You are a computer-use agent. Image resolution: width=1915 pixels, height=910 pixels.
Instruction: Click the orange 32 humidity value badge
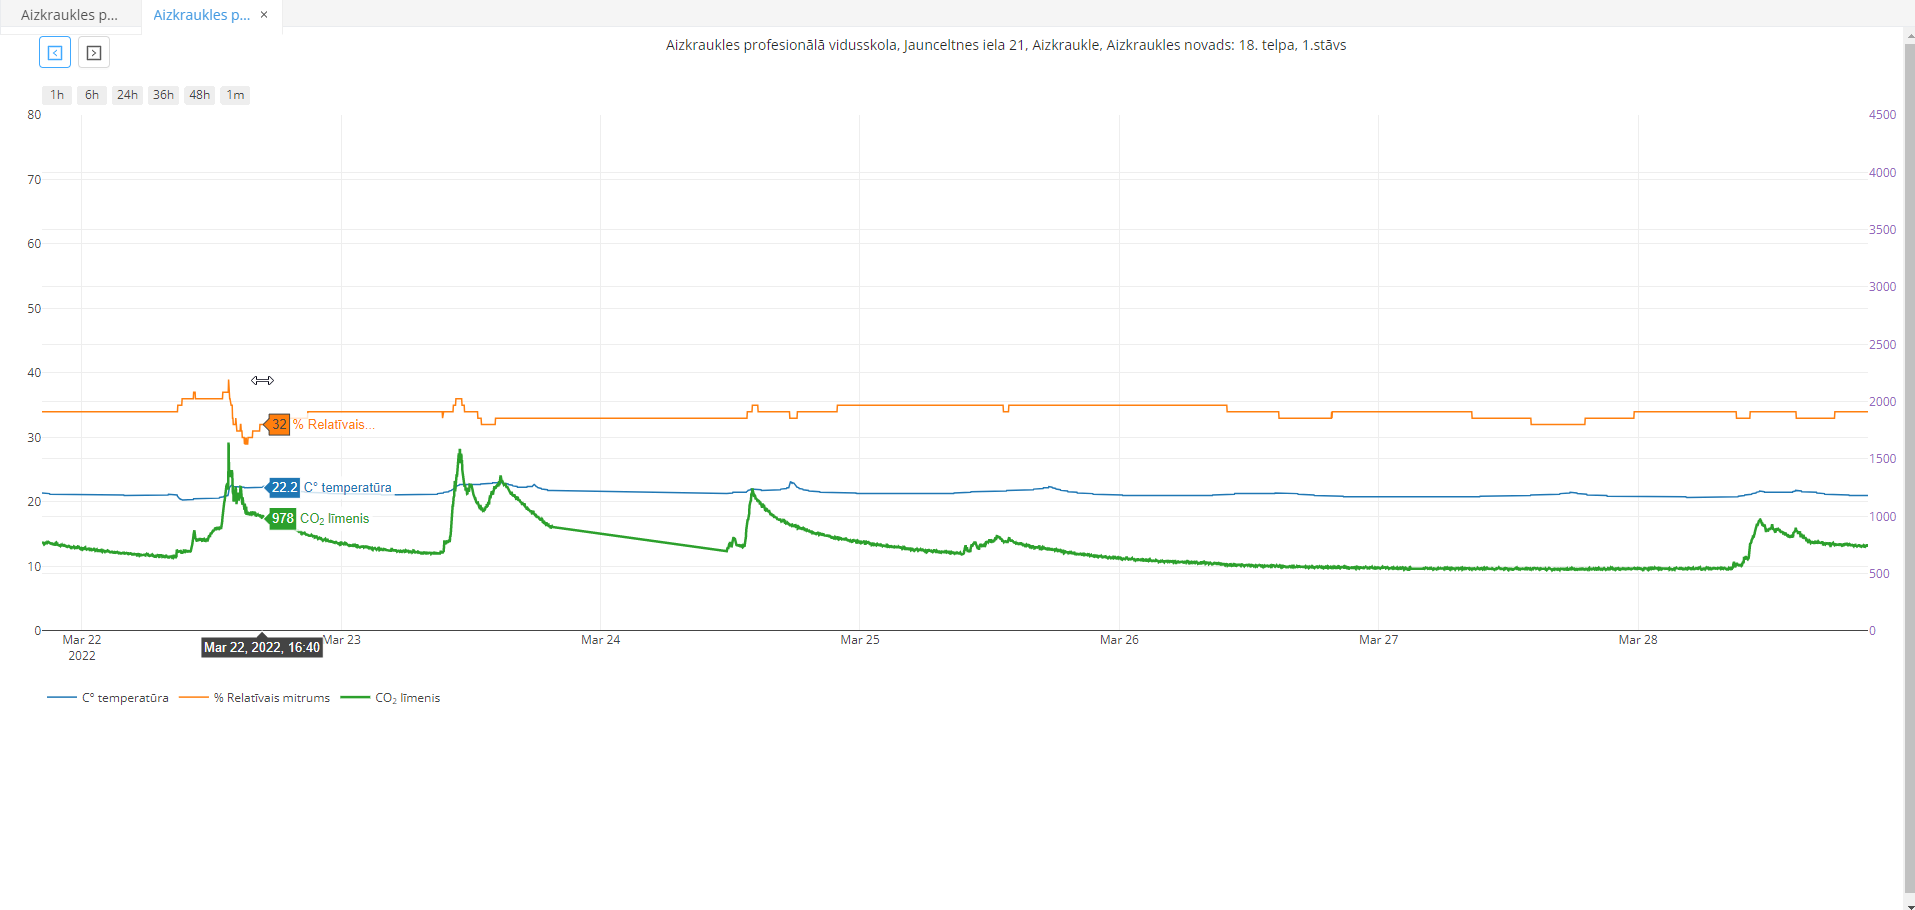[279, 424]
